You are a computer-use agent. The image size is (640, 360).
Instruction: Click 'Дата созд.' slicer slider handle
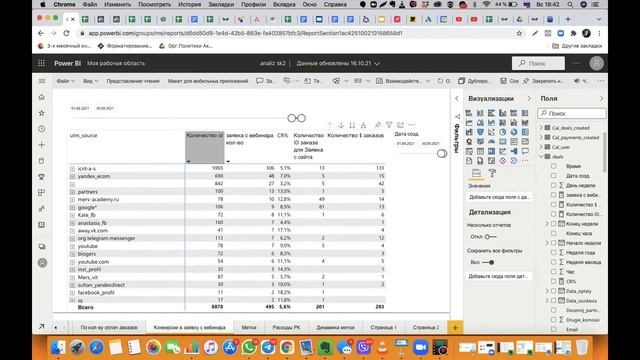click(442, 153)
